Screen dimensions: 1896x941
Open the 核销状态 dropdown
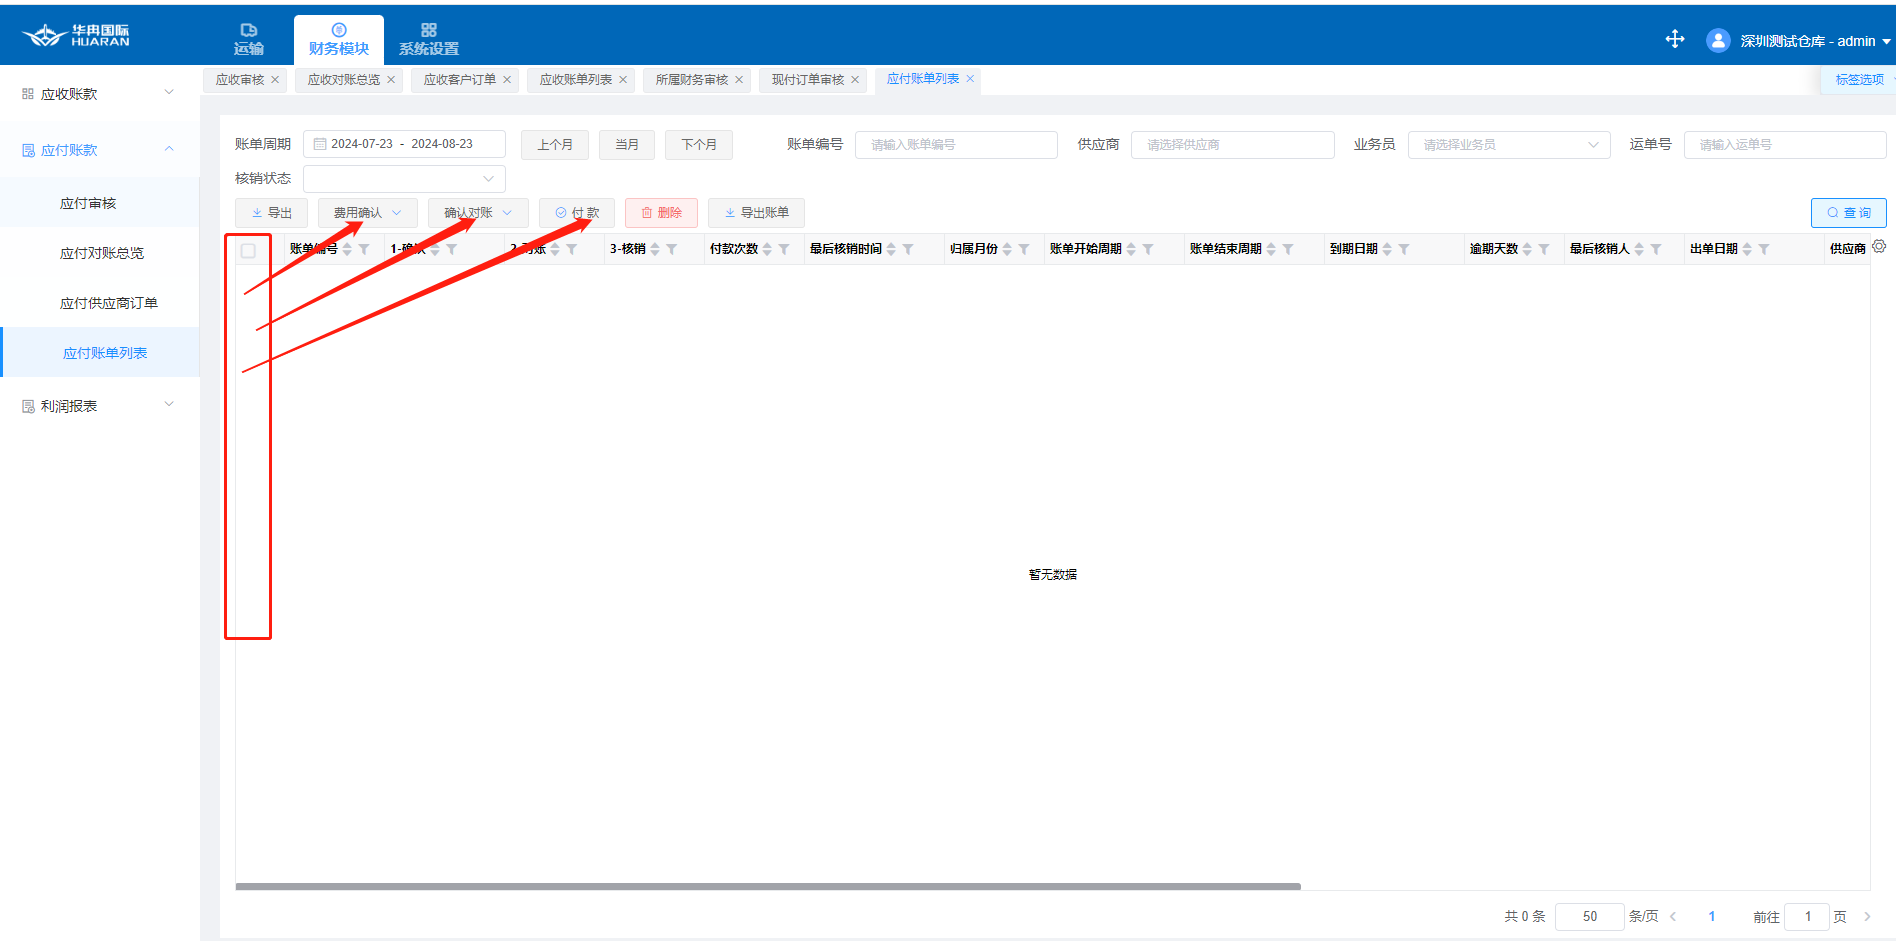click(404, 179)
